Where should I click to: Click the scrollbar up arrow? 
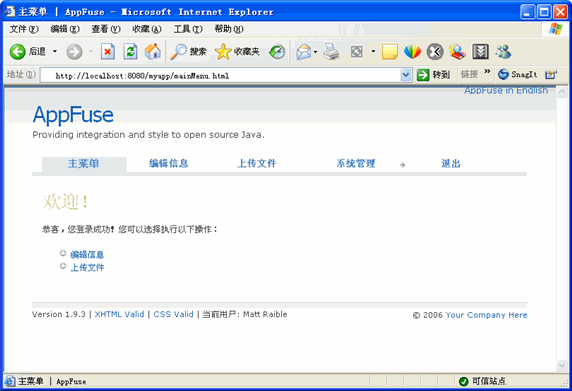point(562,92)
